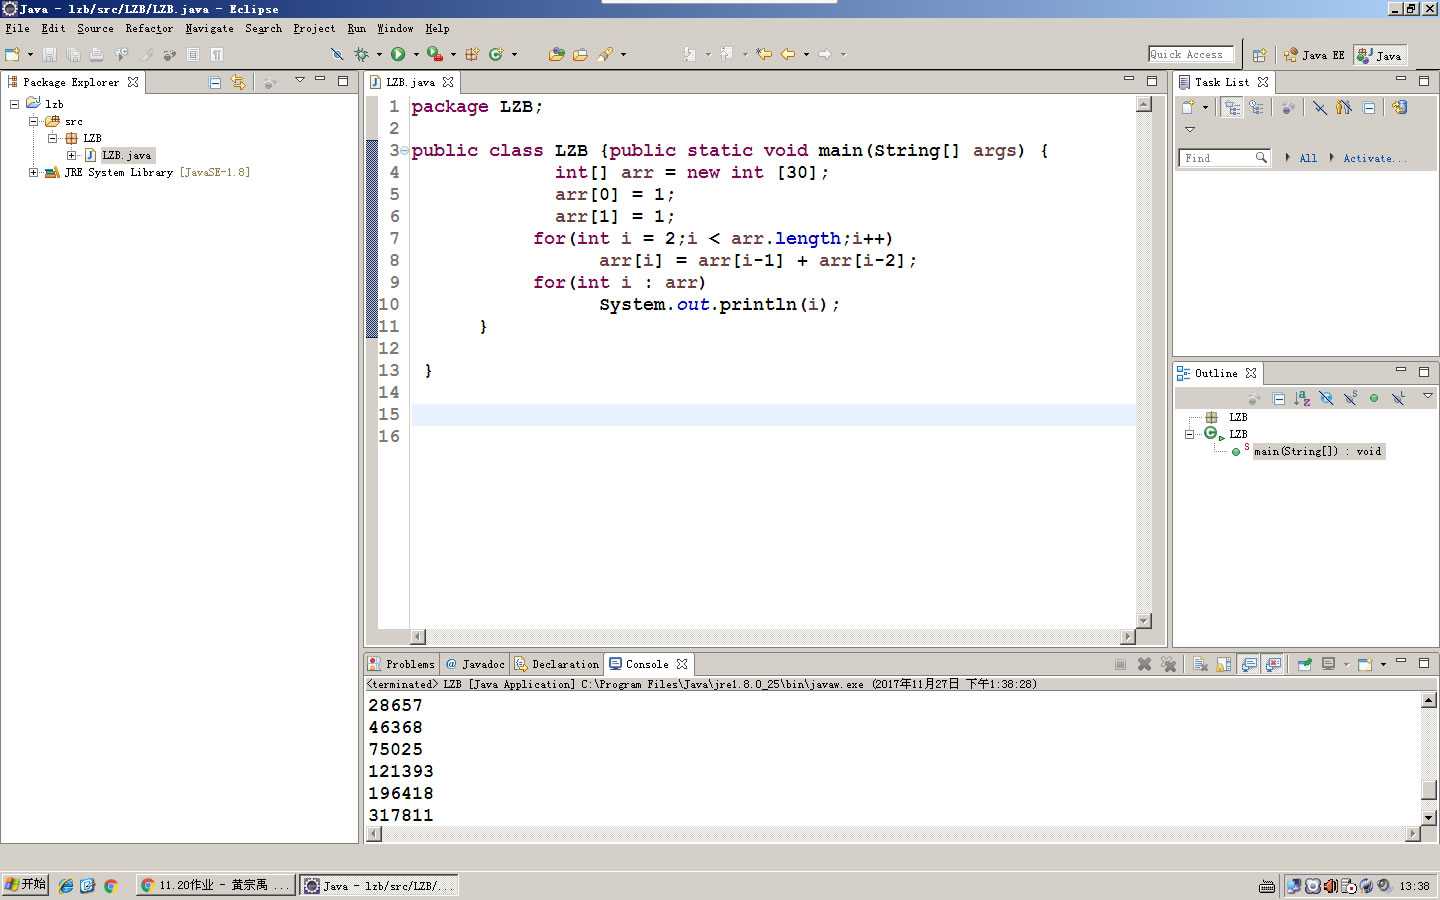The height and width of the screenshot is (900, 1440).
Task: Click Display Selected Console icon
Action: click(1328, 664)
